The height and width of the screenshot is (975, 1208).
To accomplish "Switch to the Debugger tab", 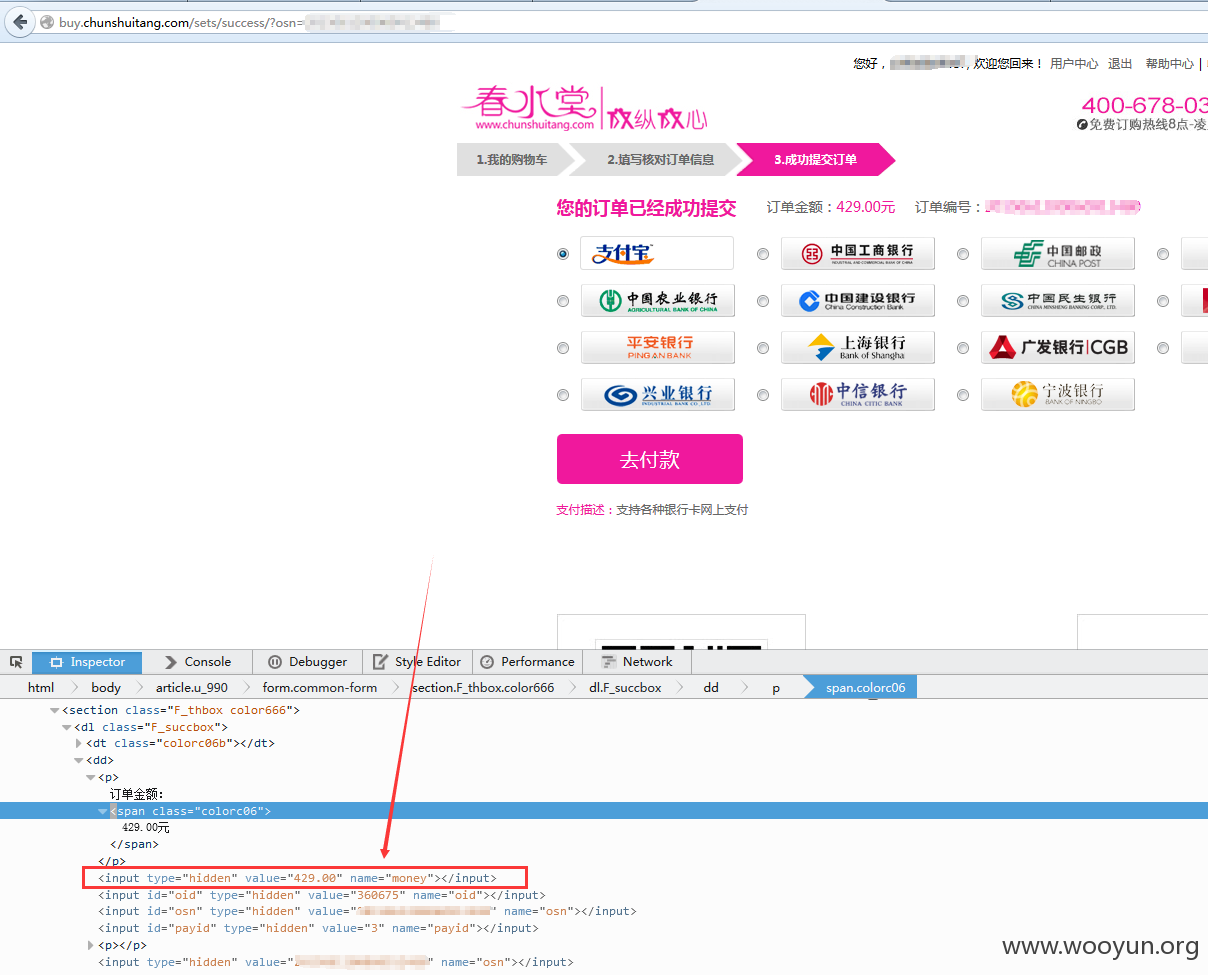I will point(308,662).
